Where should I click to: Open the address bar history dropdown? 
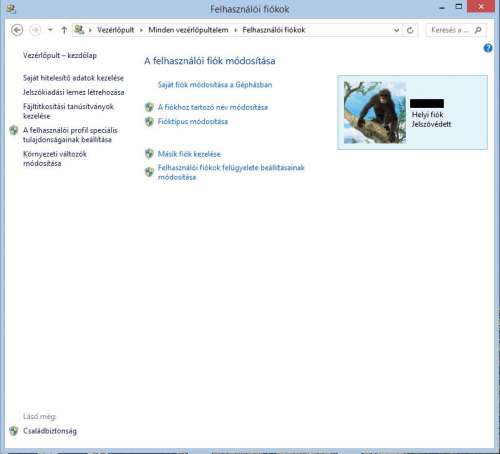coord(396,30)
